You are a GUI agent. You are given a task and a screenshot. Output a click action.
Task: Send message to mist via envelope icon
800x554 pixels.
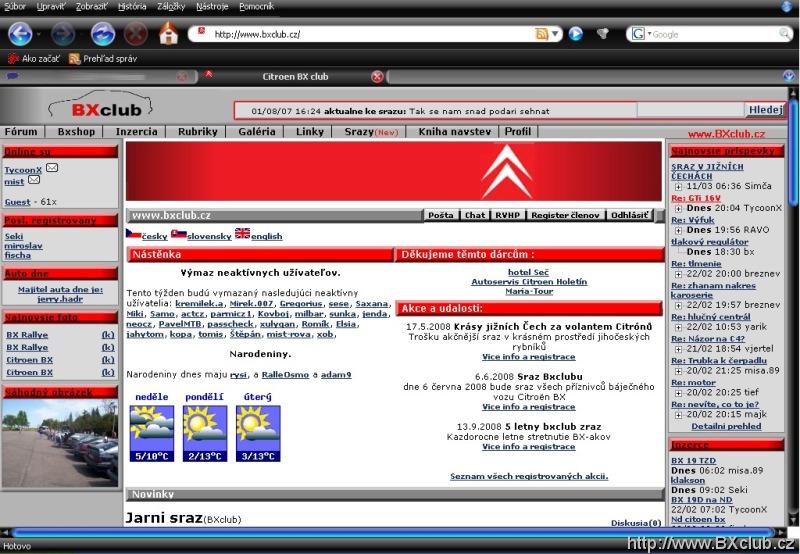(x=34, y=180)
